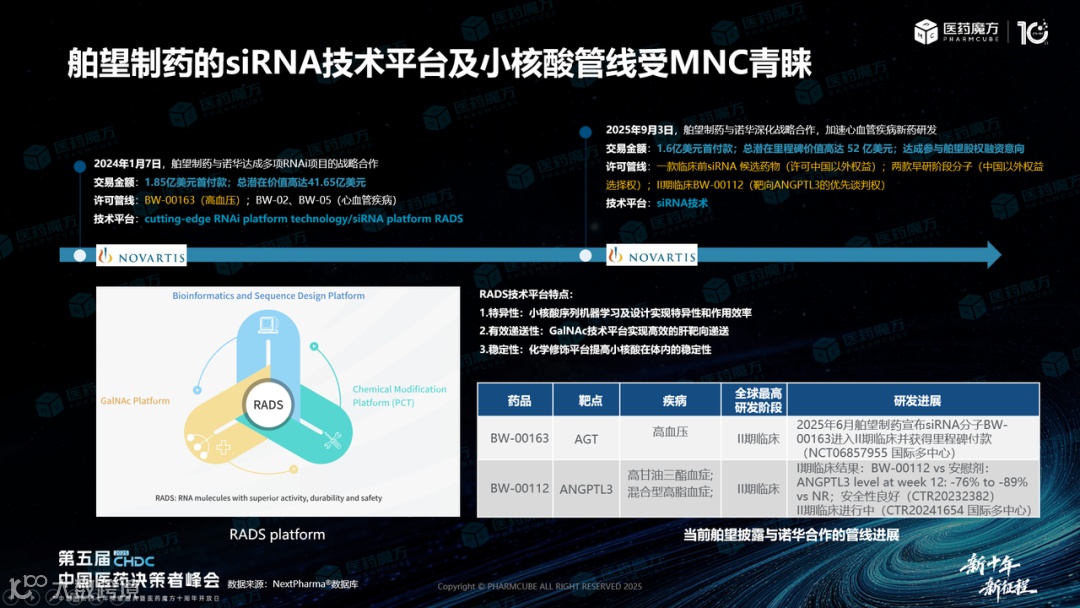Click the Chemical Modification Platform (PCT) label
1080x608 pixels.
[399, 396]
